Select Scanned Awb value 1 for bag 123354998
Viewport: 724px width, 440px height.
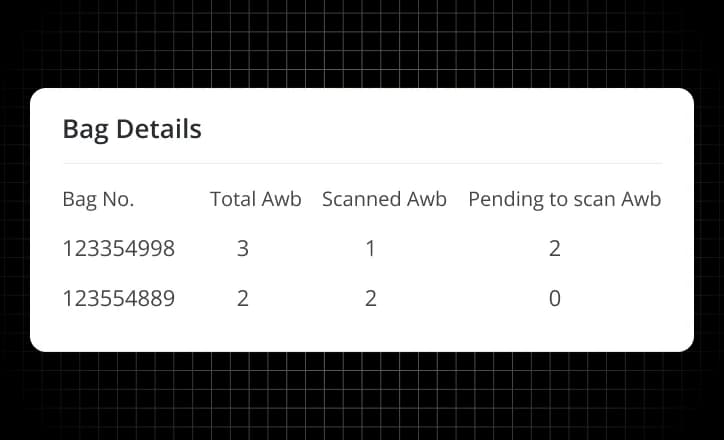[x=370, y=249]
